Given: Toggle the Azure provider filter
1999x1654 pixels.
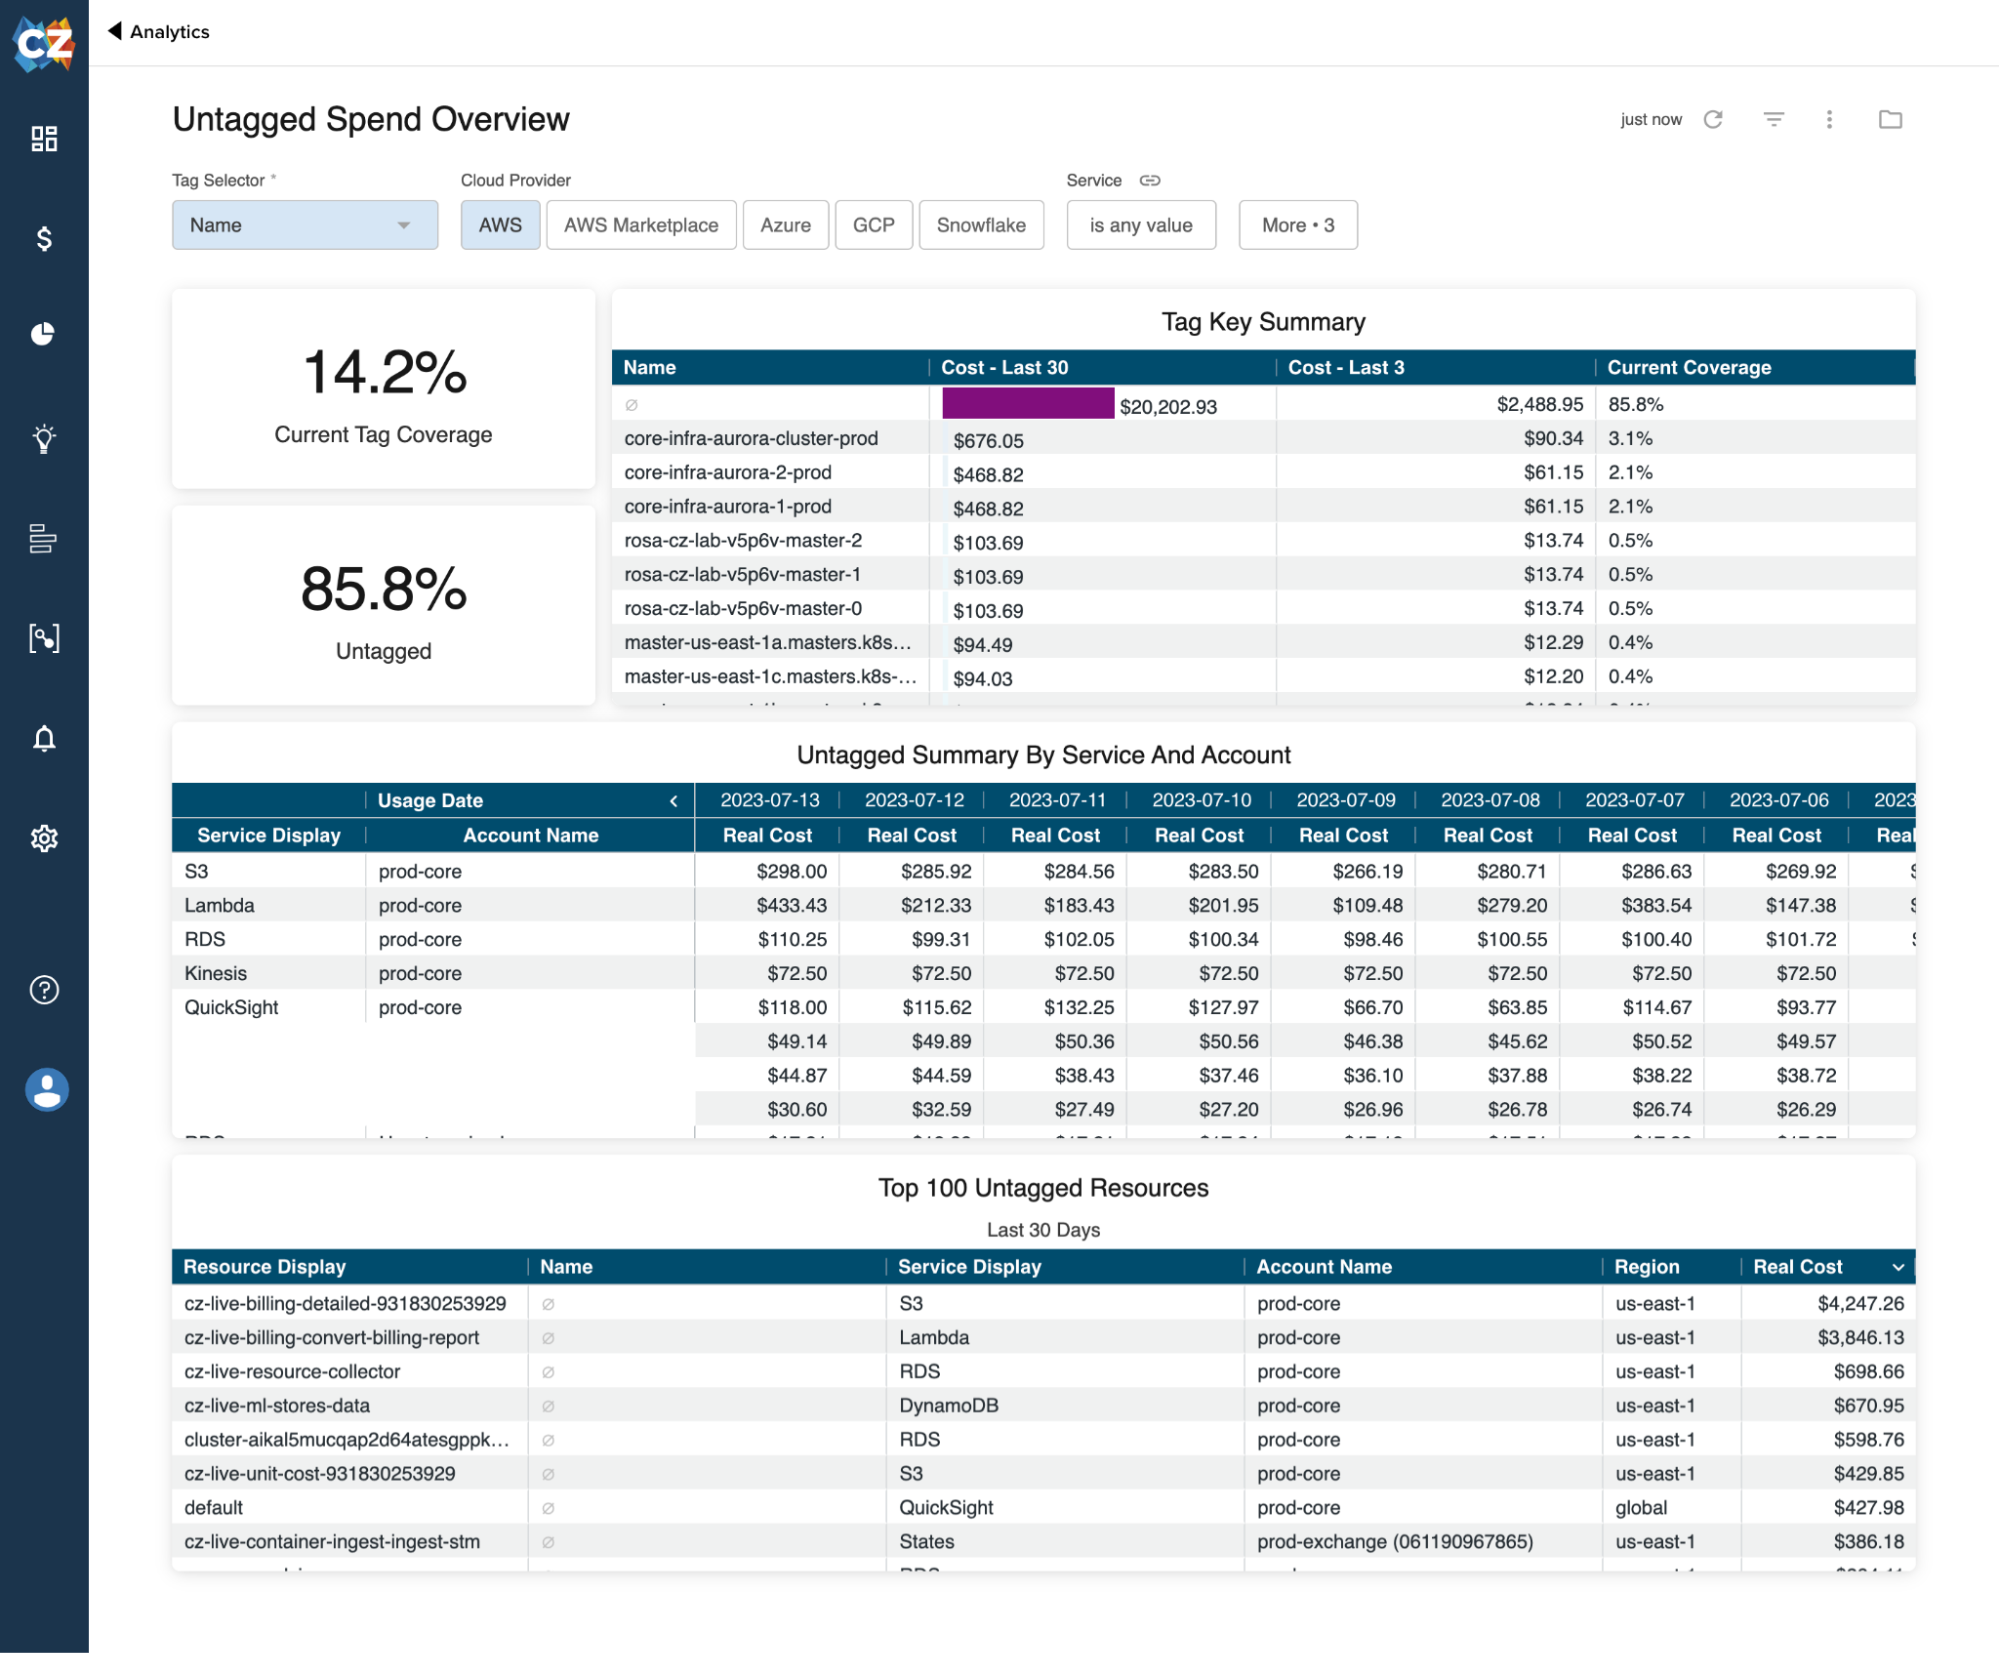Looking at the screenshot, I should pos(785,224).
